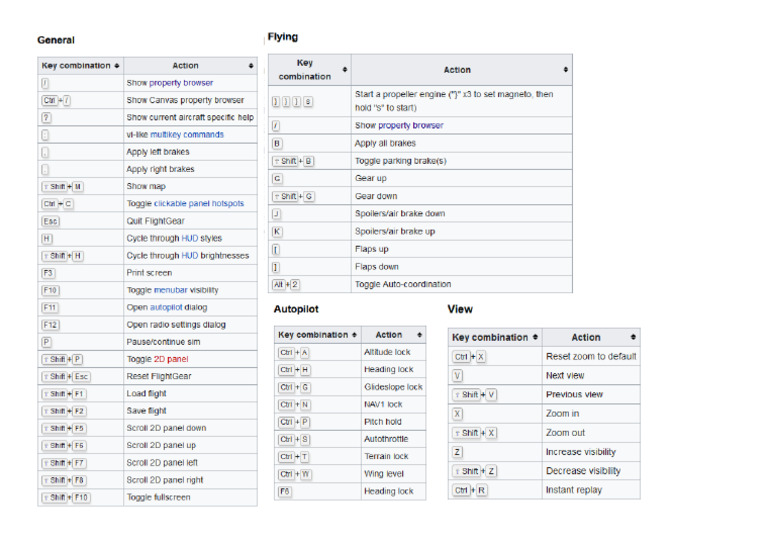768x543 pixels.
Task: Open the 2D panel link
Action: point(170,359)
